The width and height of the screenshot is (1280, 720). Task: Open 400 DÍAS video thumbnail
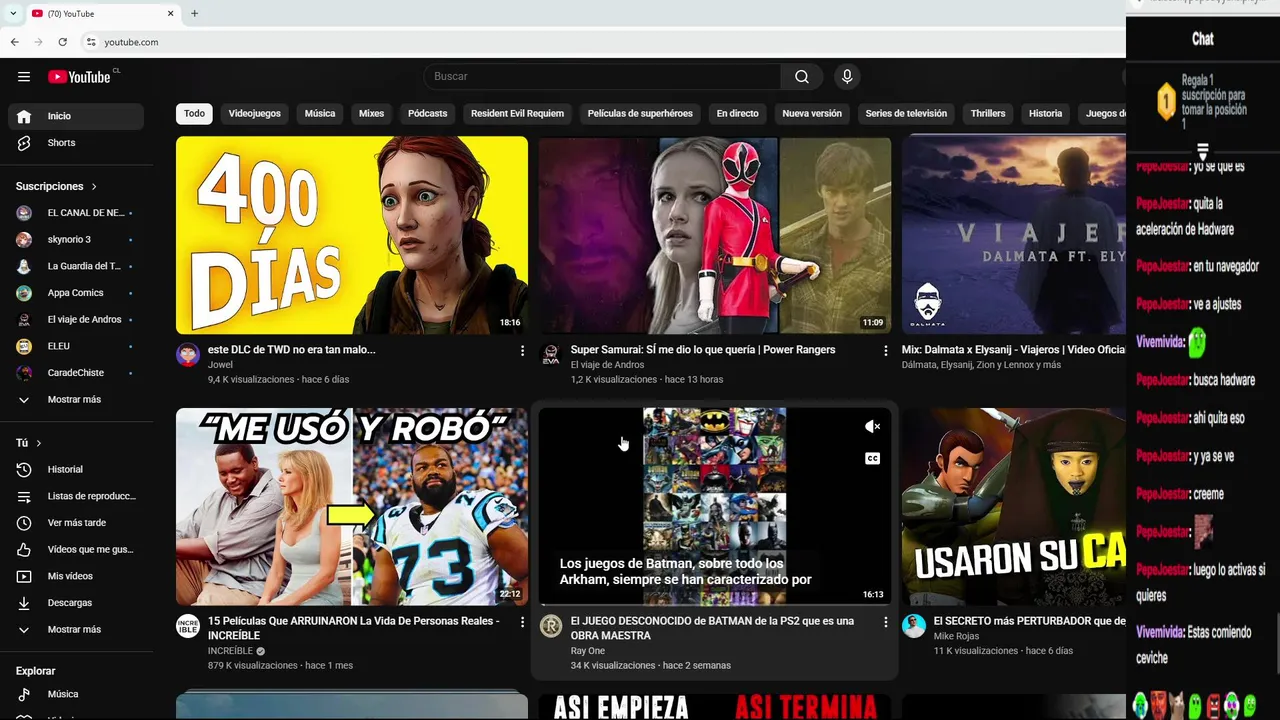(x=352, y=235)
